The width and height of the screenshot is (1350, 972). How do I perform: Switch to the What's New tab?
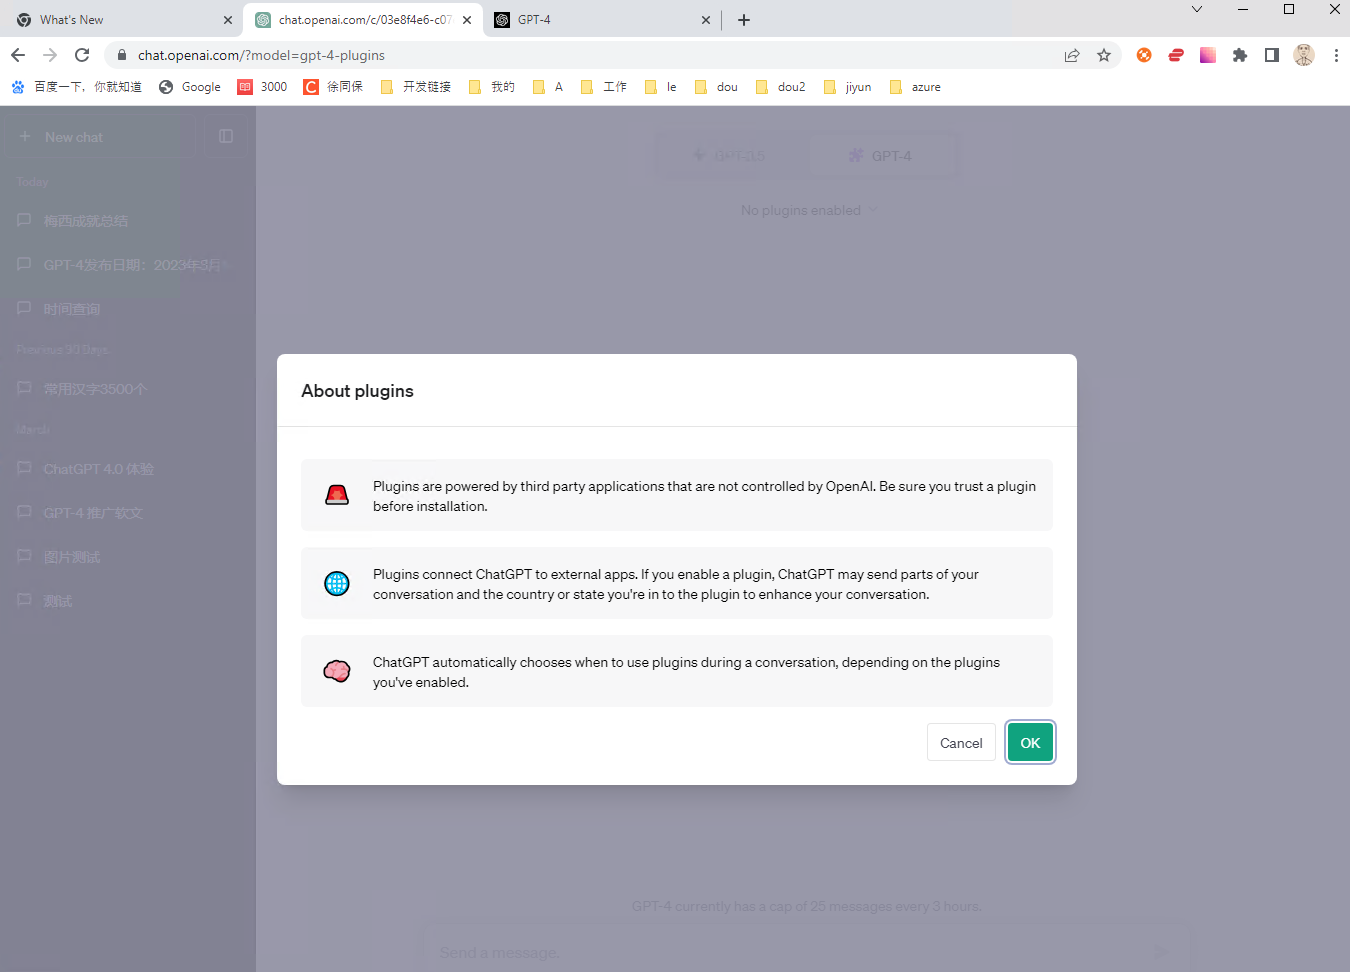(120, 20)
